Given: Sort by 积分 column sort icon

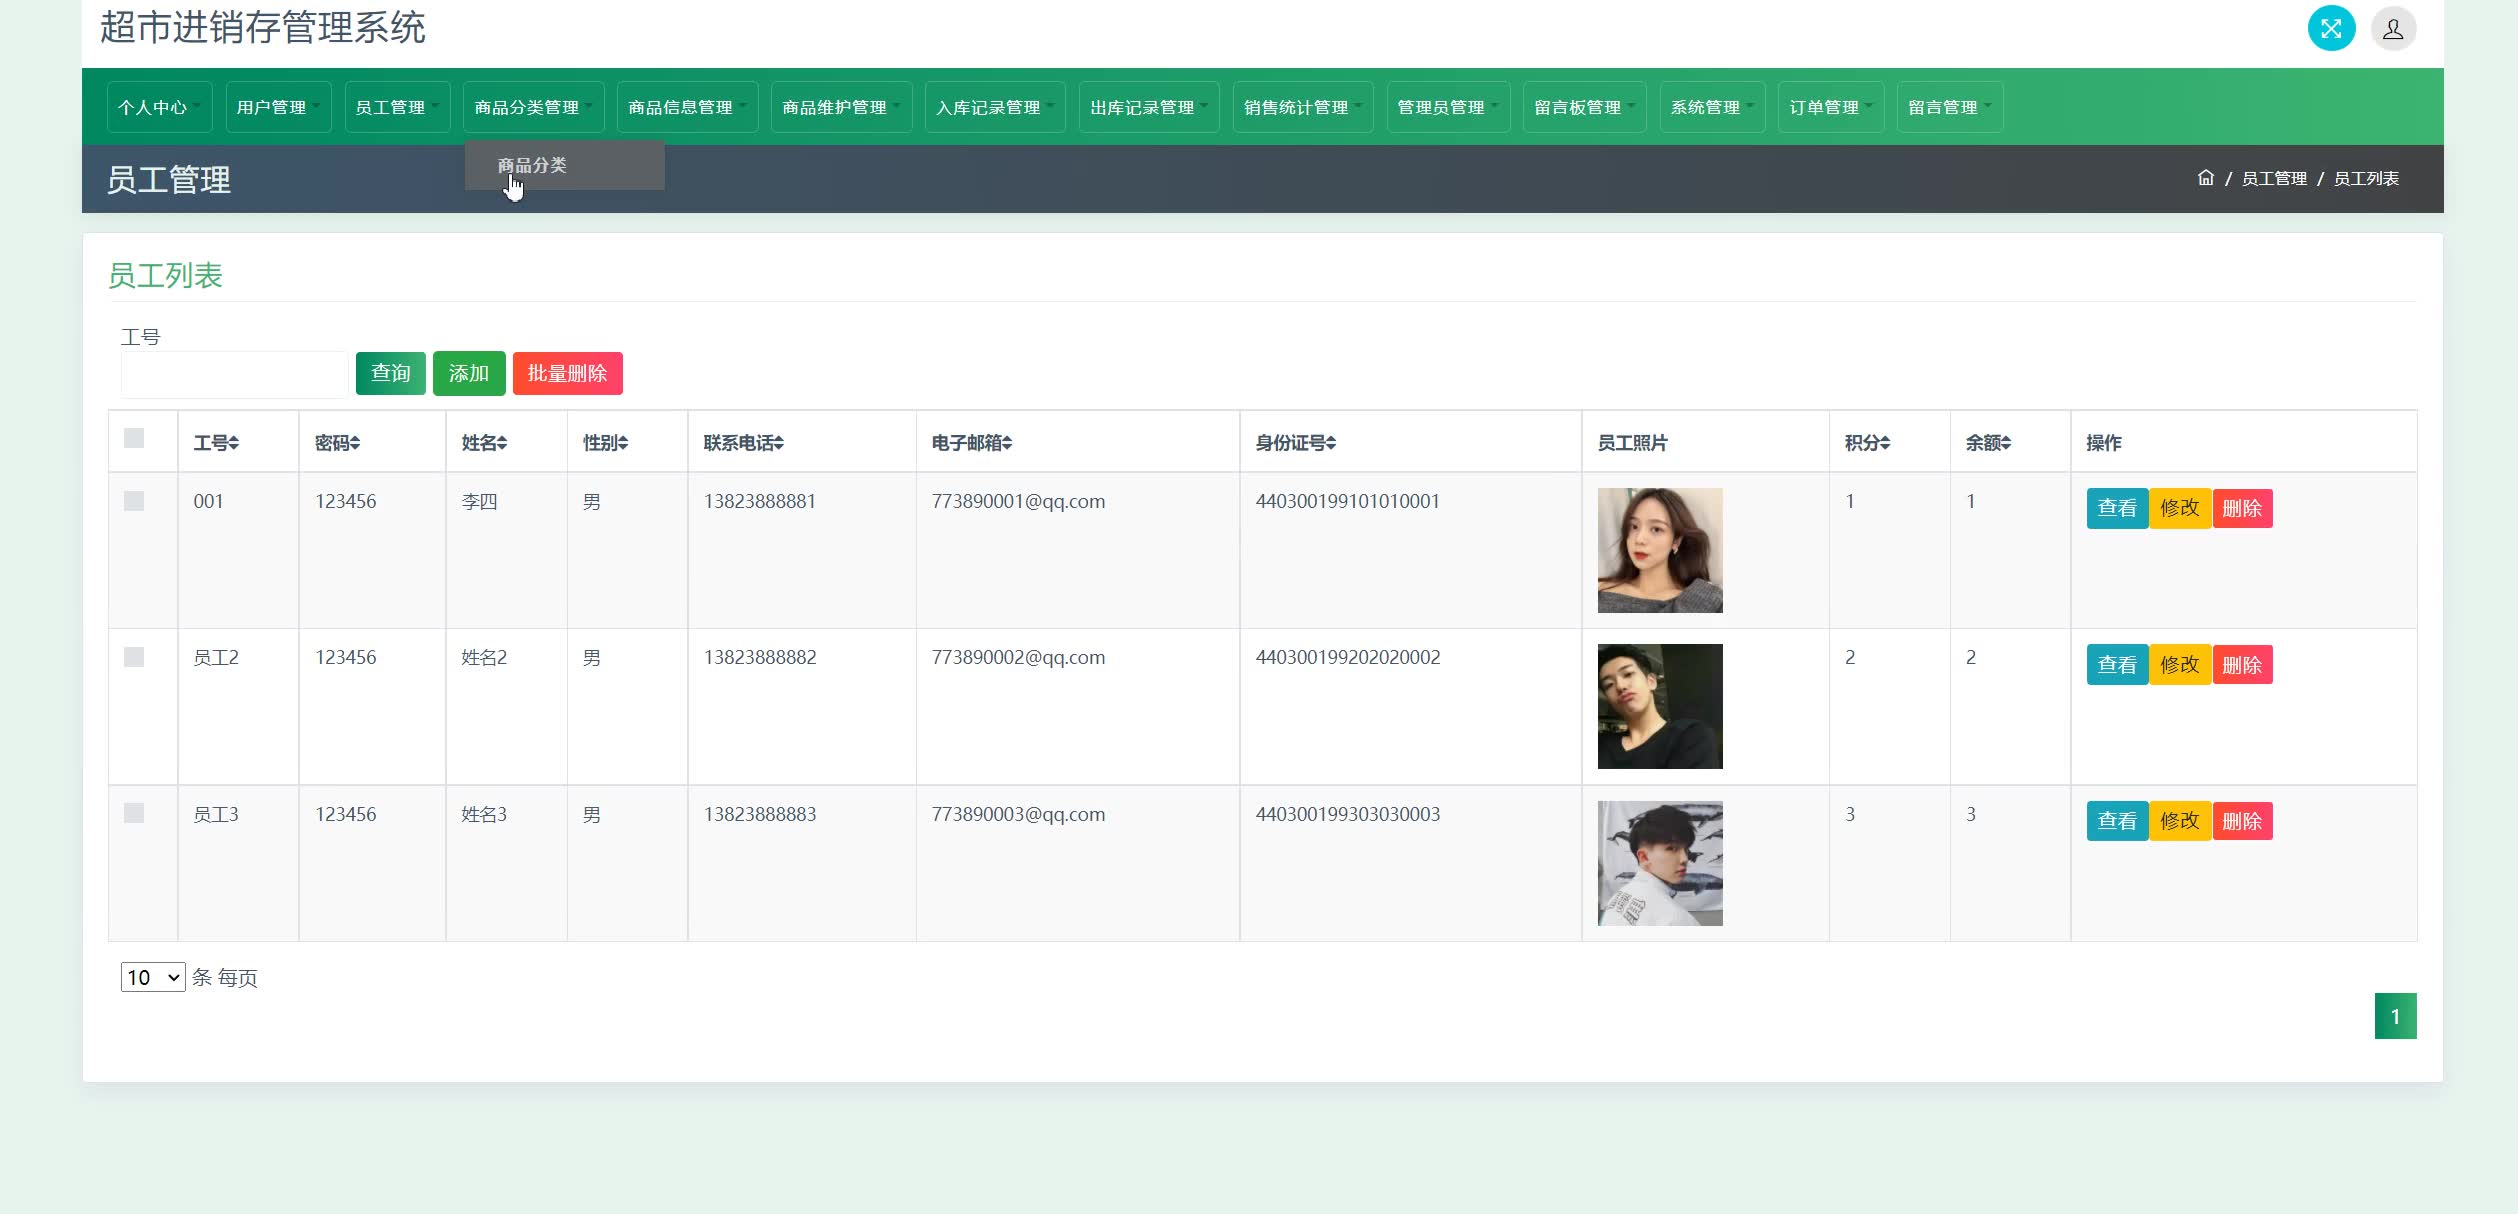Looking at the screenshot, I should tap(1884, 443).
